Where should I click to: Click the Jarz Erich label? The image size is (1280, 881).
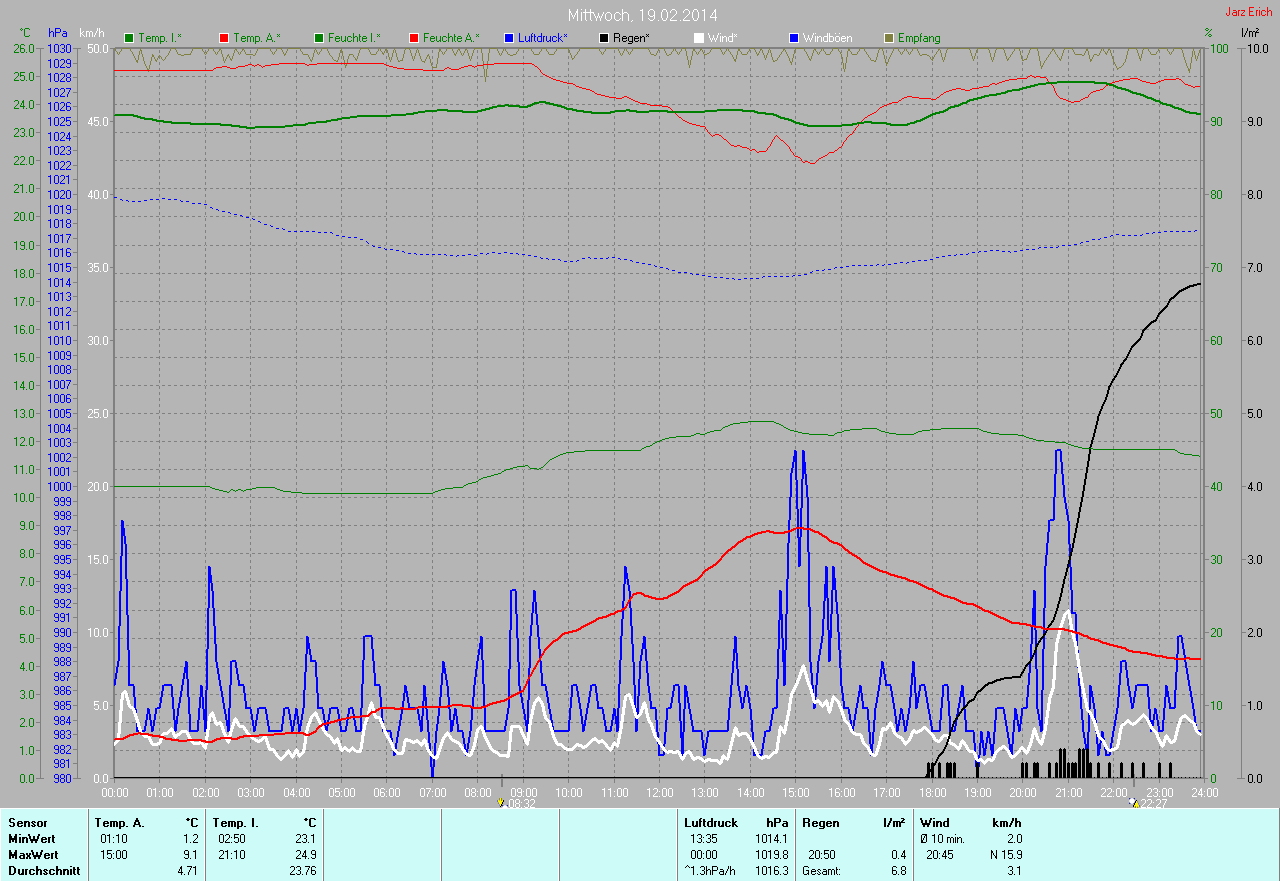(1248, 12)
